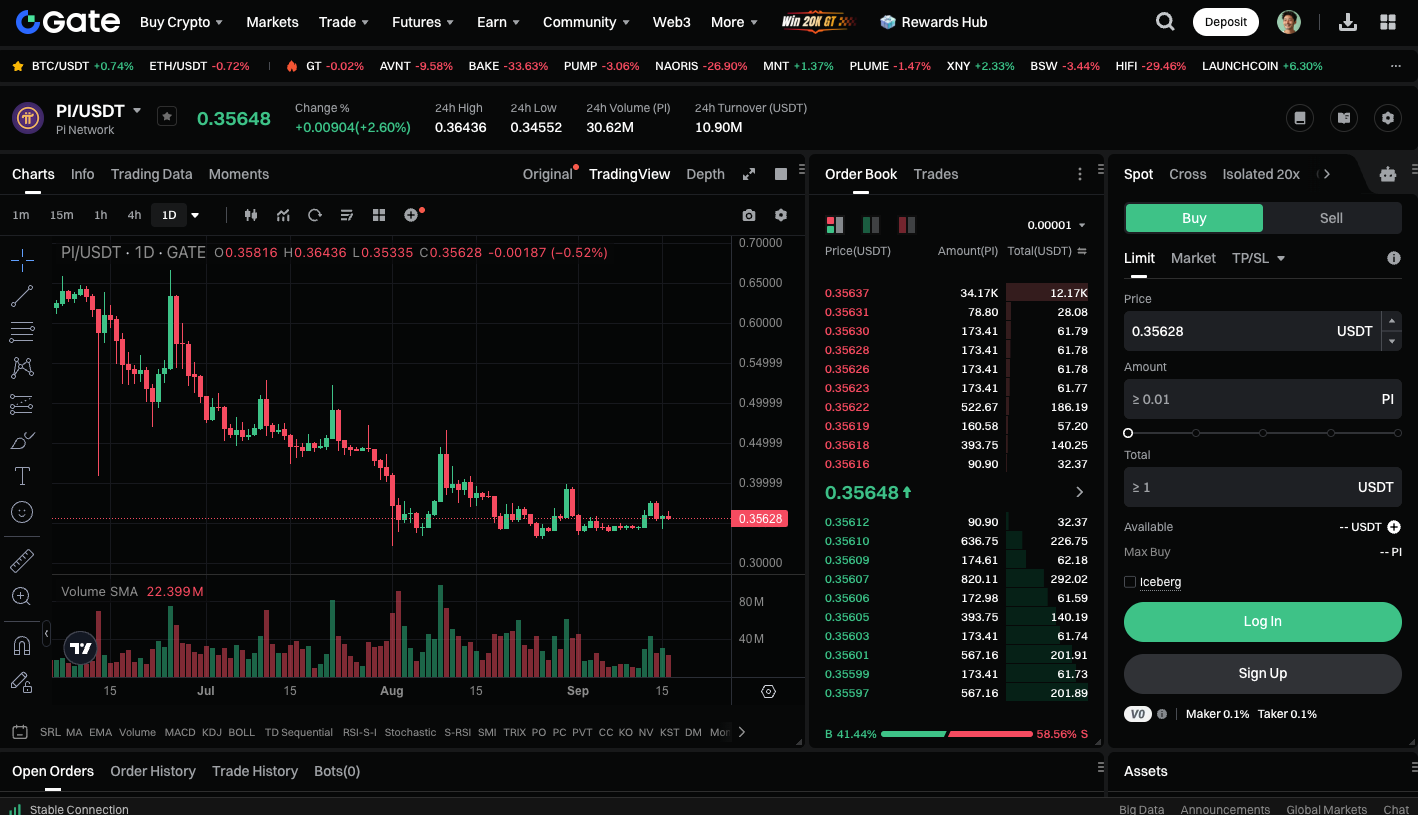Open candlestick chart style selector
Screen dimensions: 1418x815
click(x=251, y=215)
